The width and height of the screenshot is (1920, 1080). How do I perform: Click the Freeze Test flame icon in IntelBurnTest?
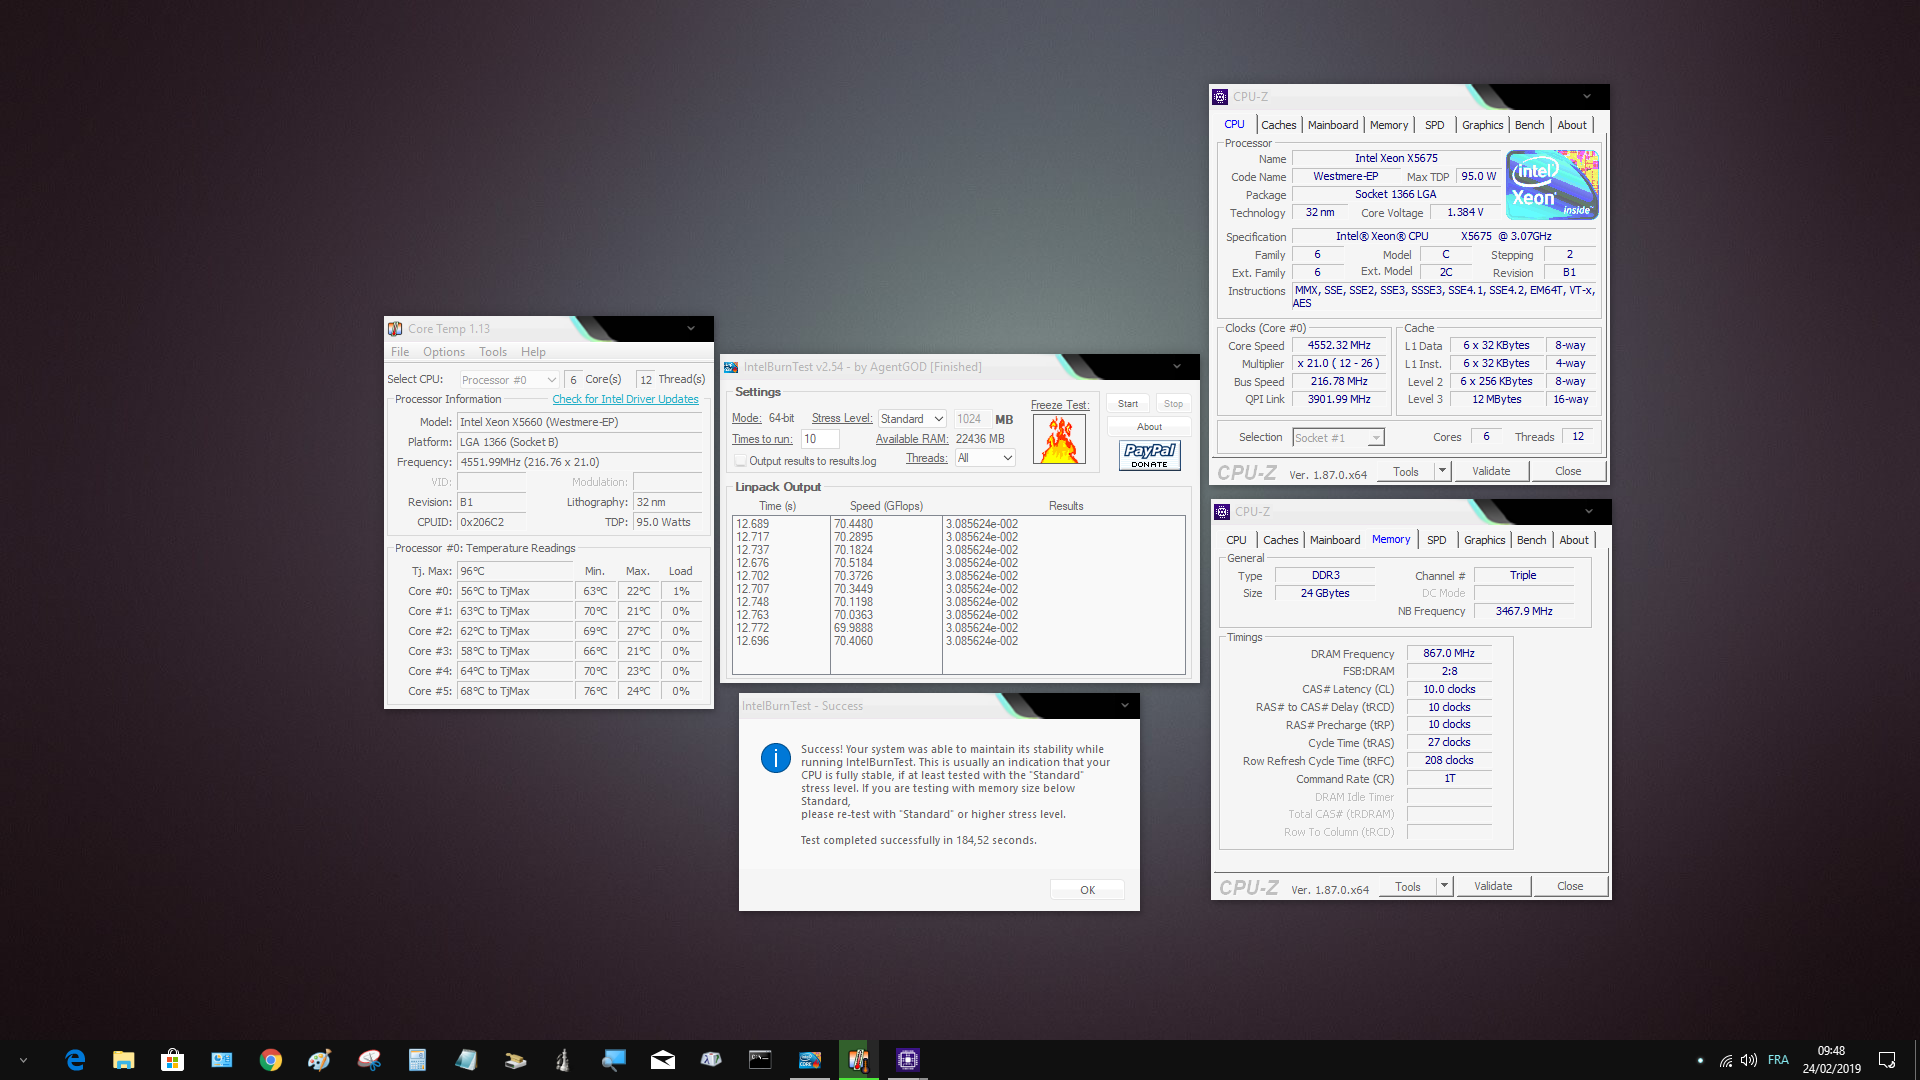[1059, 438]
